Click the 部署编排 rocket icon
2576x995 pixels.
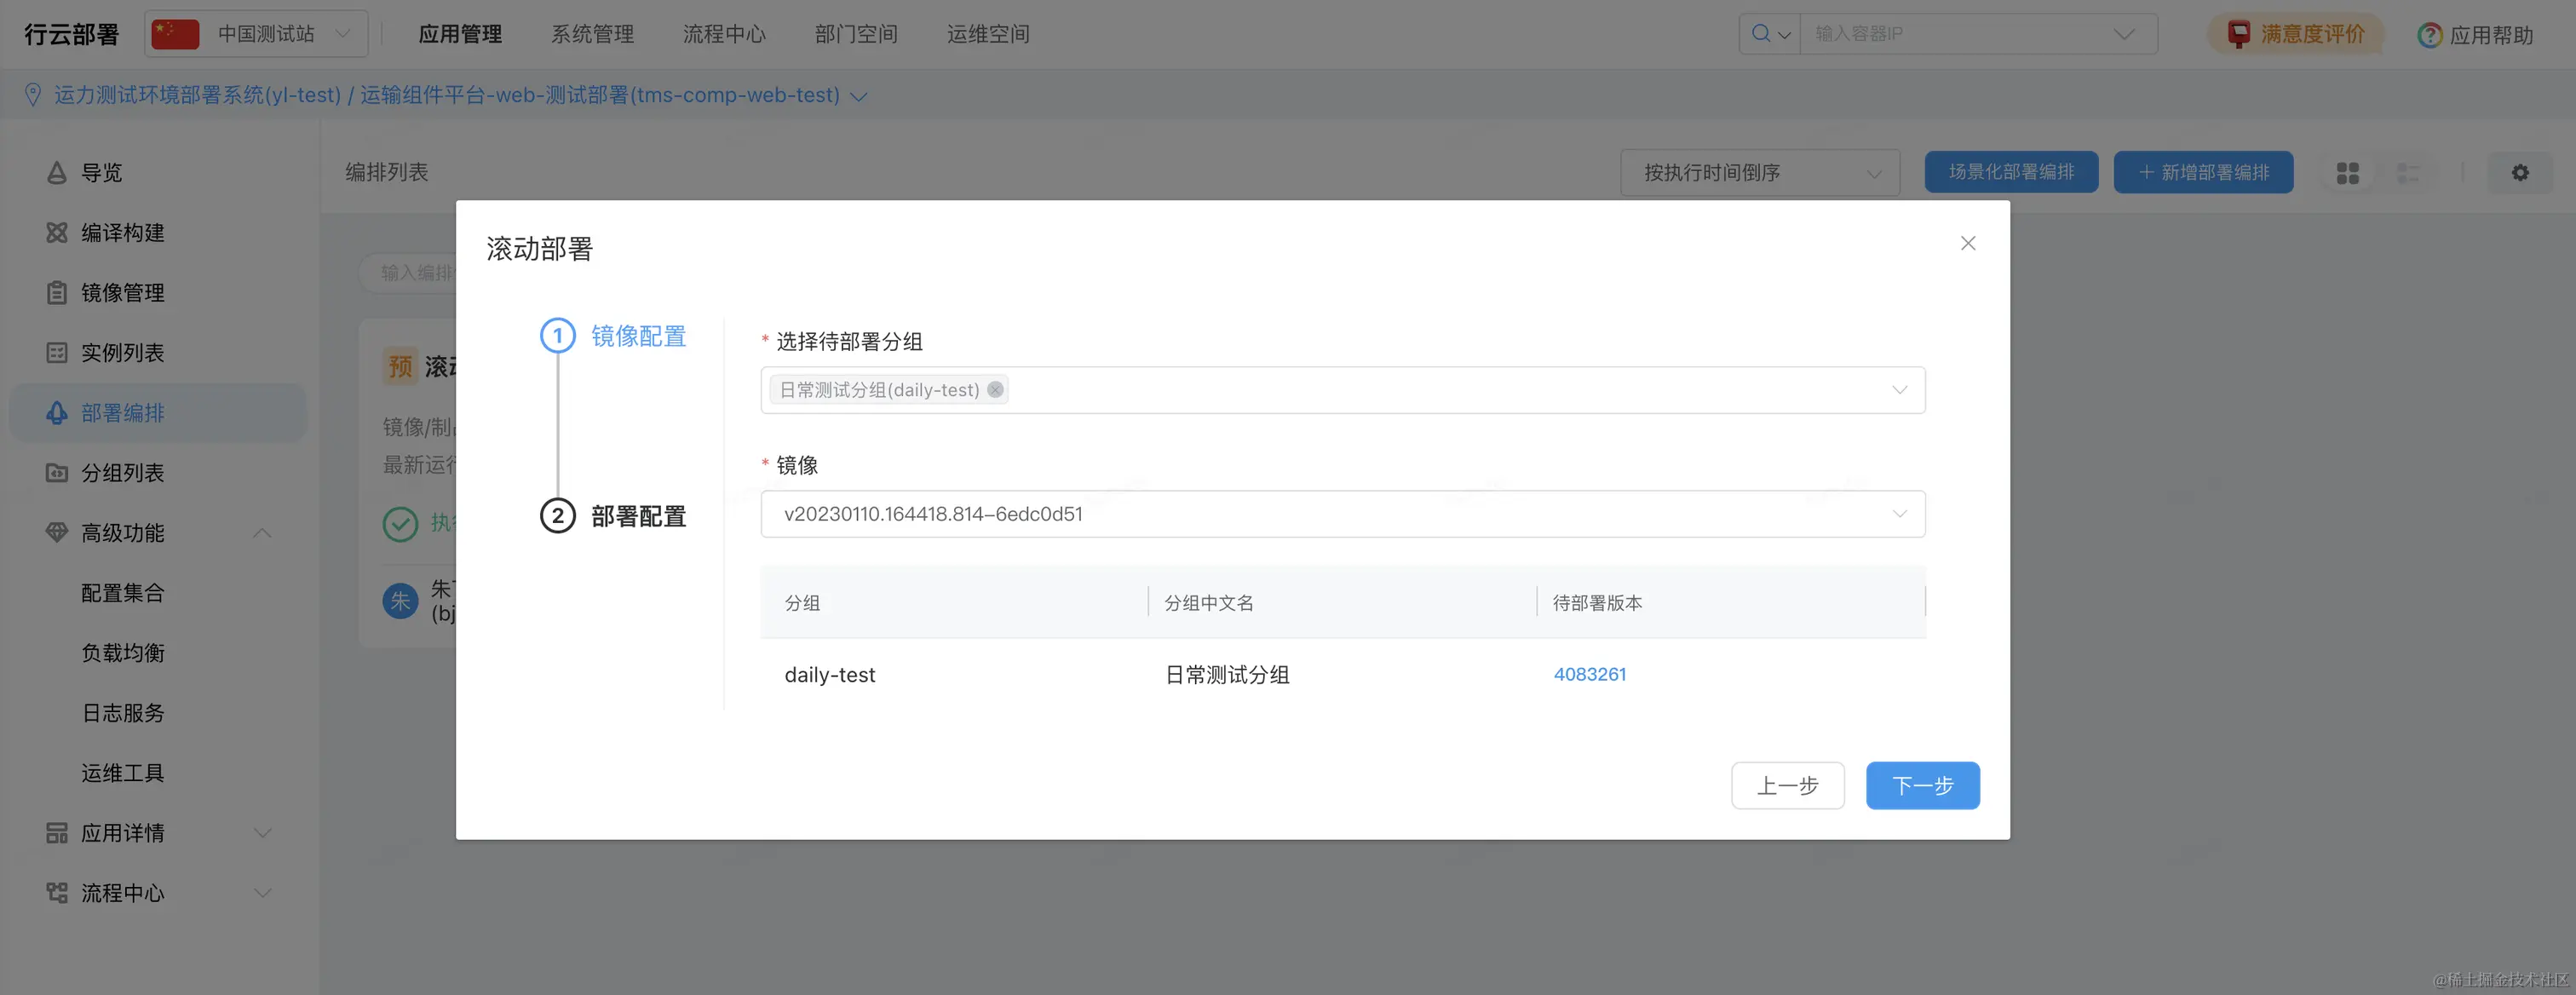pos(57,413)
